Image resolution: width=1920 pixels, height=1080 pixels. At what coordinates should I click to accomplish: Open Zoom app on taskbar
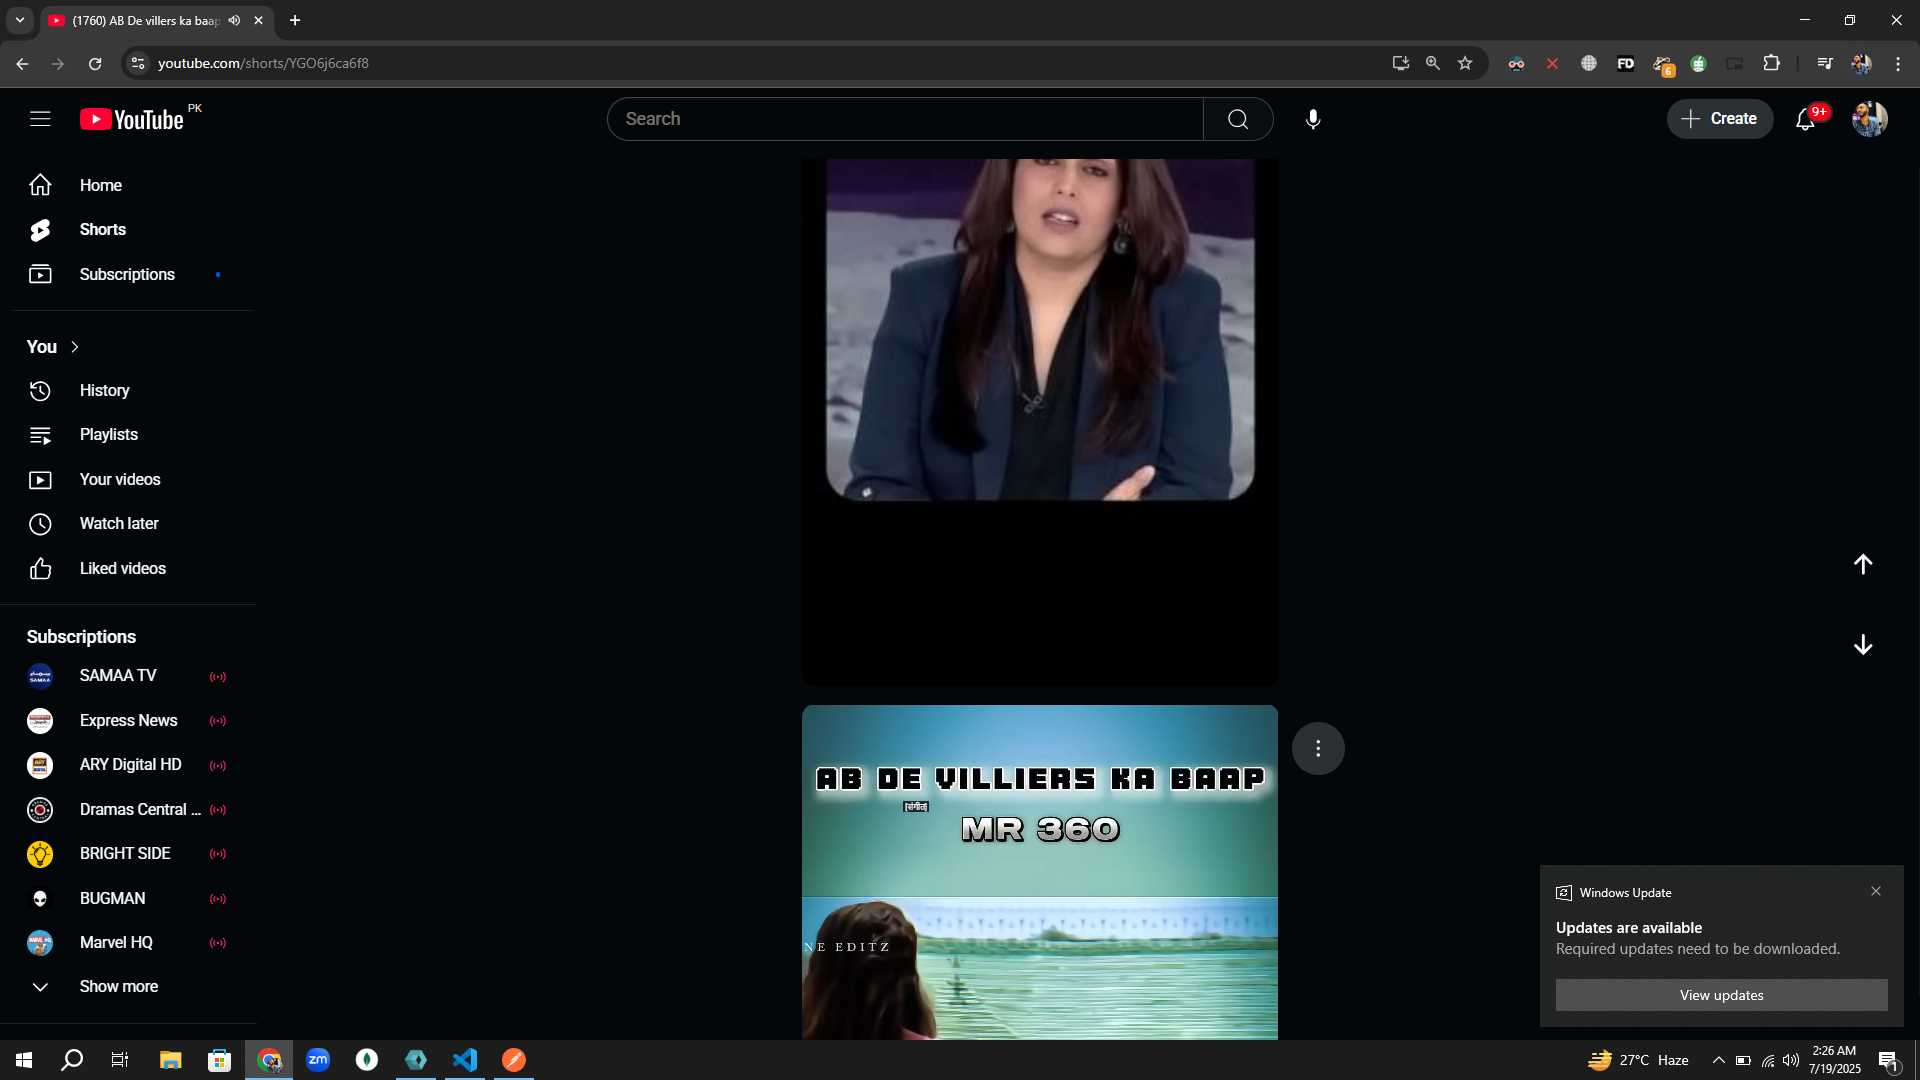point(318,1060)
